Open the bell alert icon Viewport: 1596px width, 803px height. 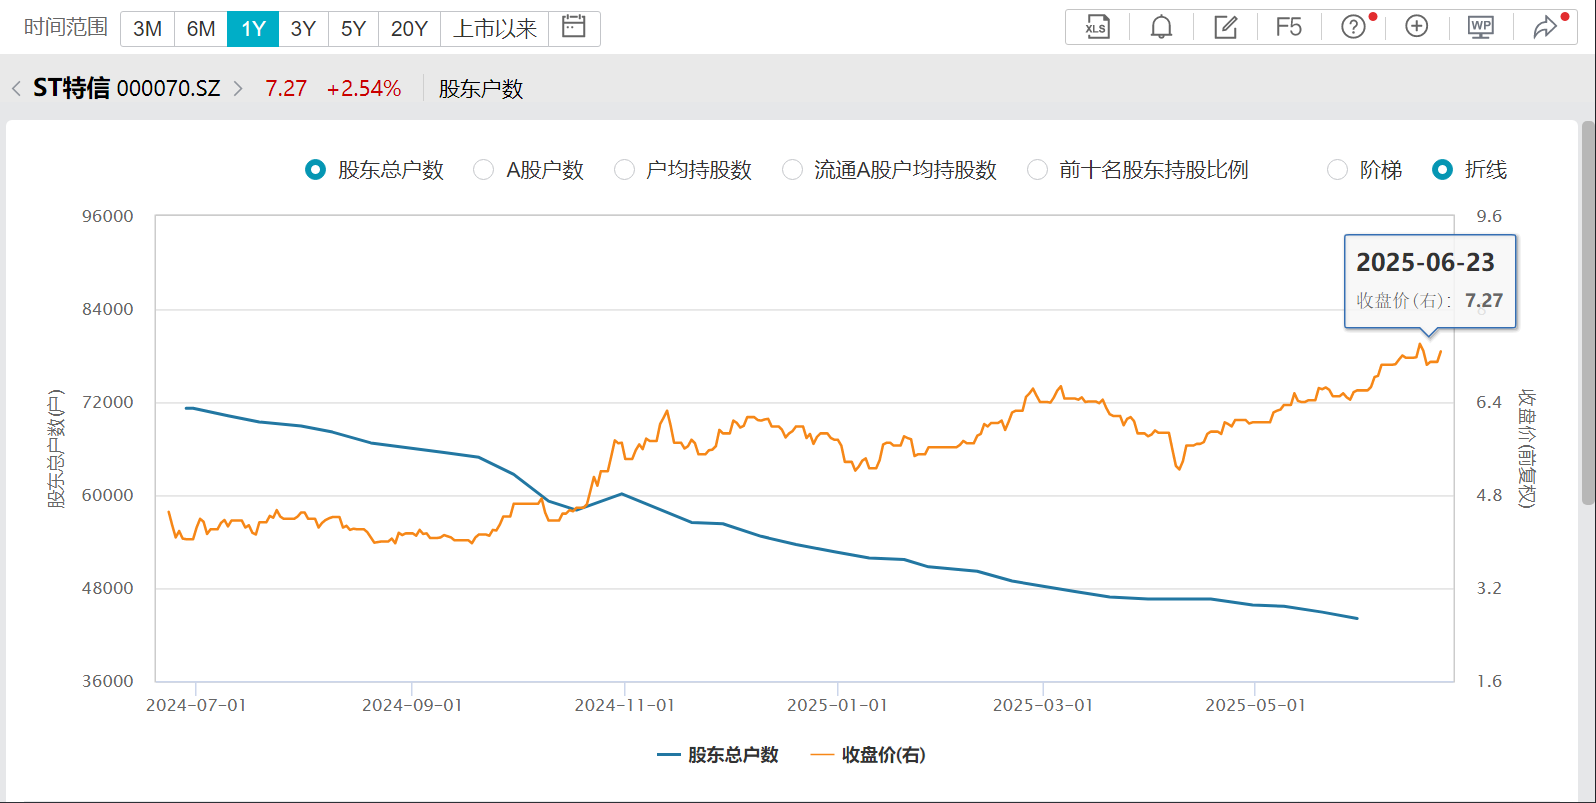pyautogui.click(x=1161, y=27)
